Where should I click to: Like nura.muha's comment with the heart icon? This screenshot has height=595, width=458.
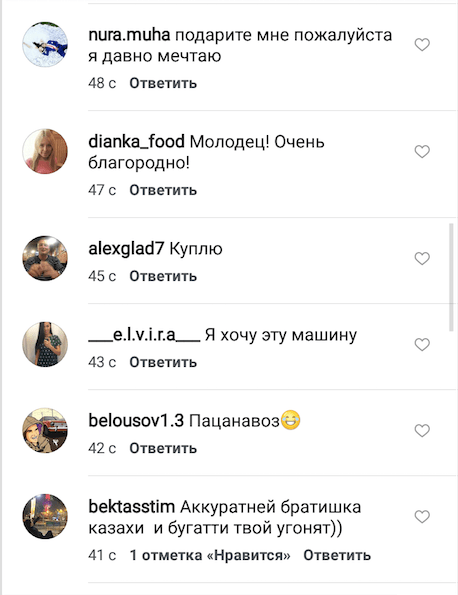point(422,45)
